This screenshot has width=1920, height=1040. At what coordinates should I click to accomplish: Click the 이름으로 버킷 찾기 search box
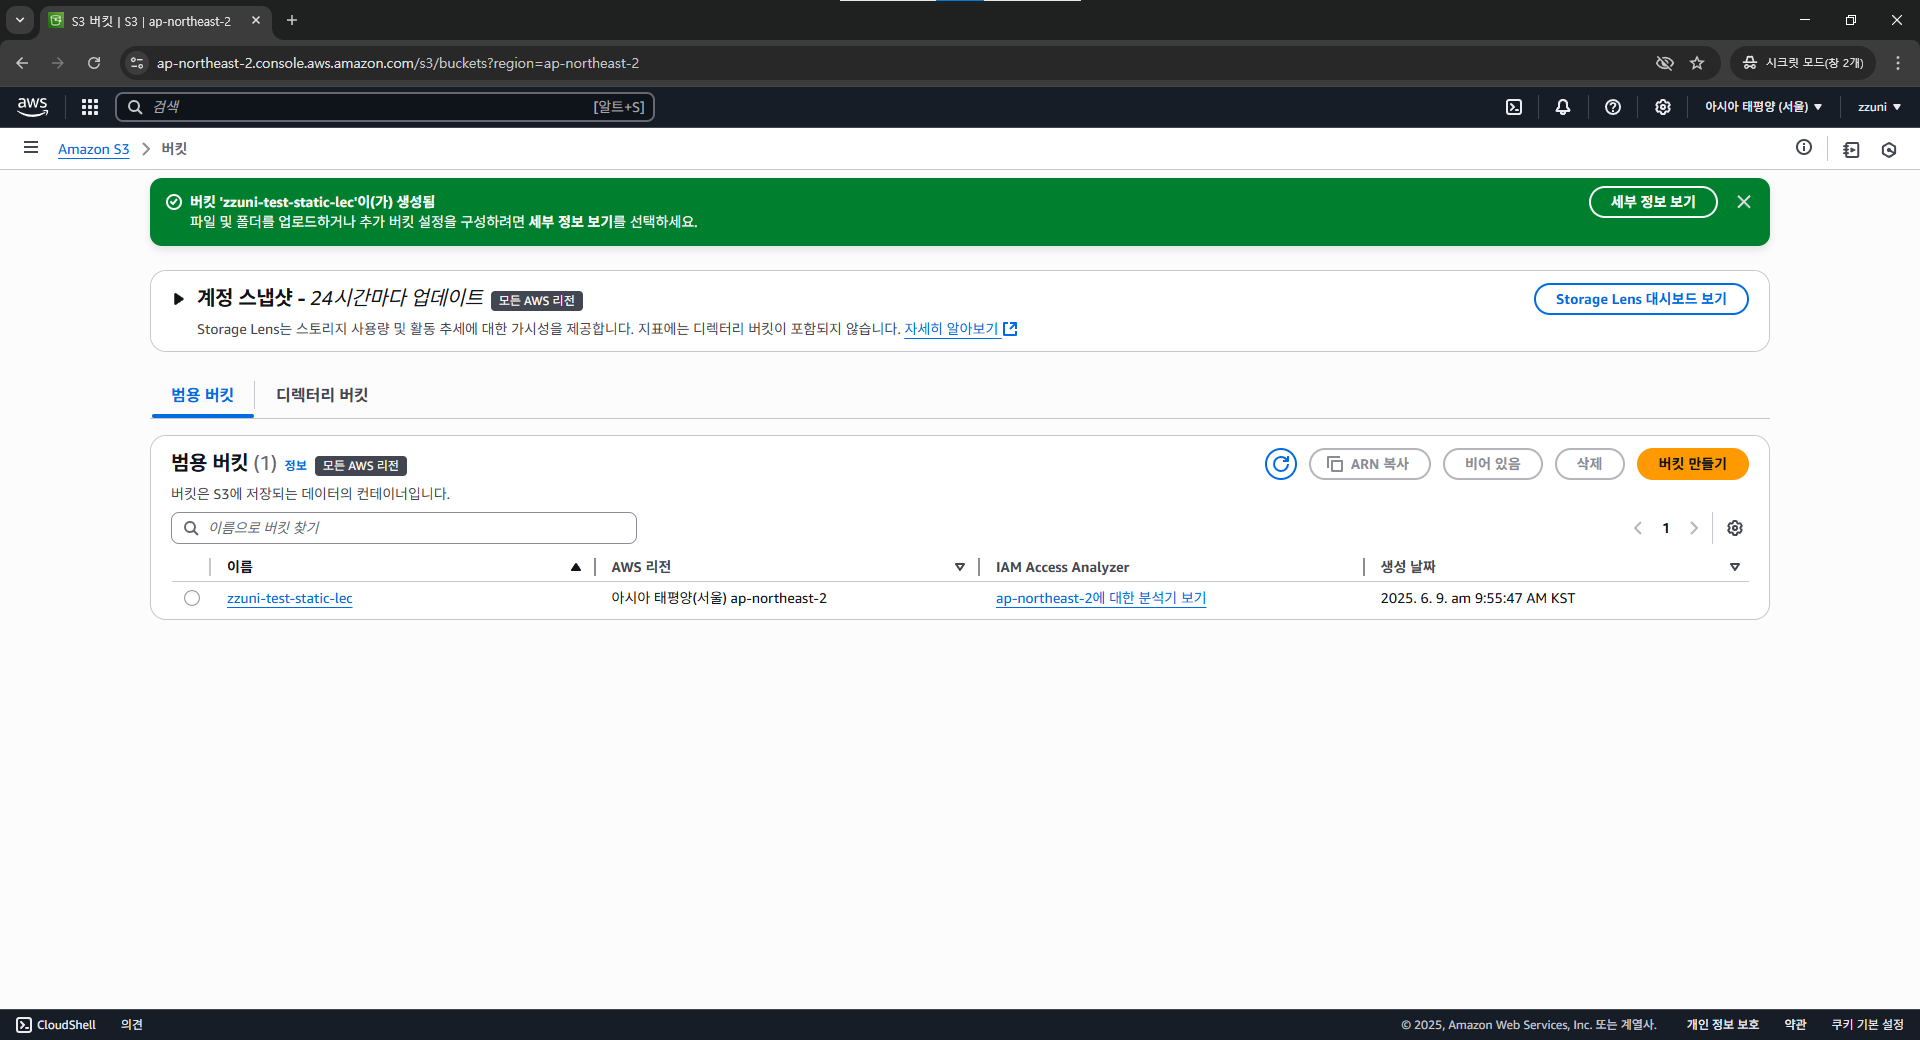tap(404, 528)
